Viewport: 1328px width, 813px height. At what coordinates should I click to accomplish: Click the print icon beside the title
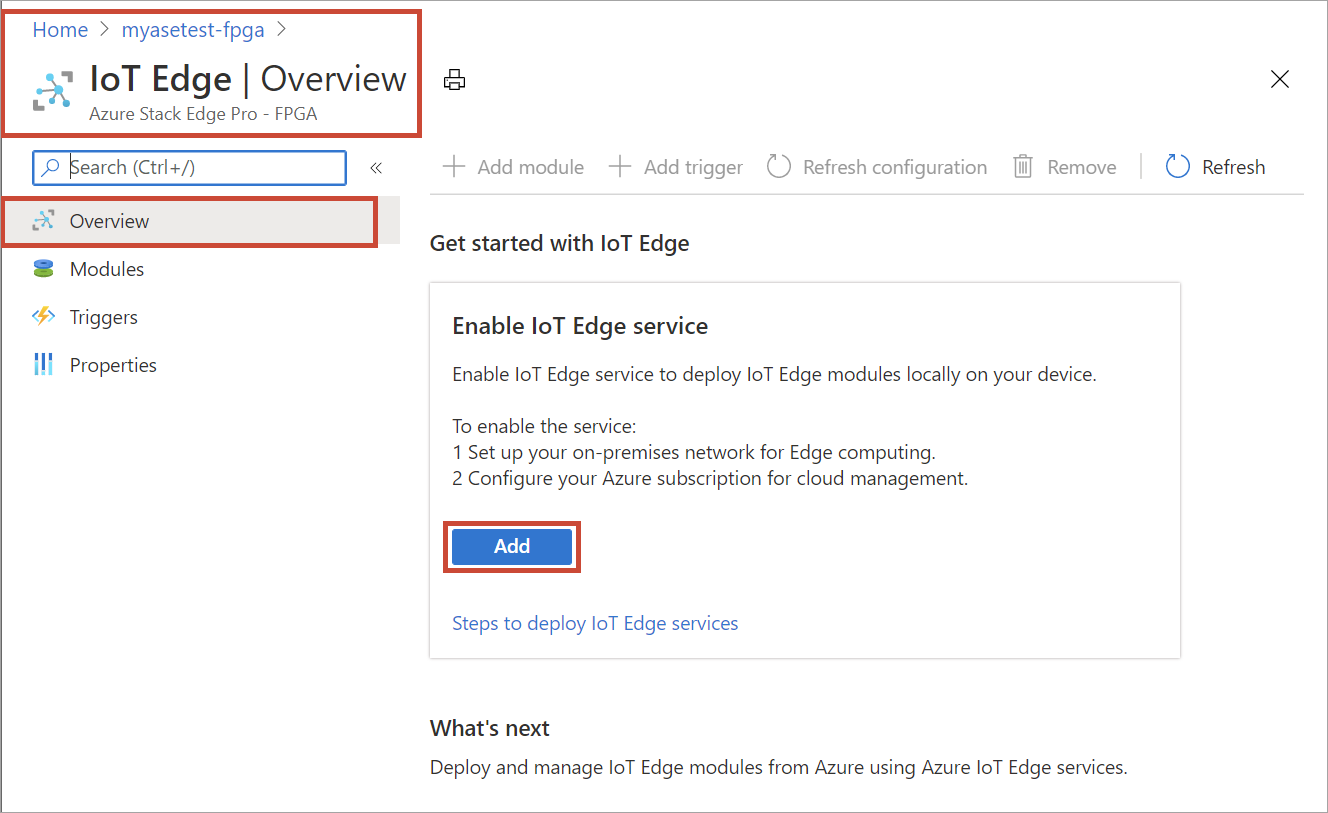455,80
